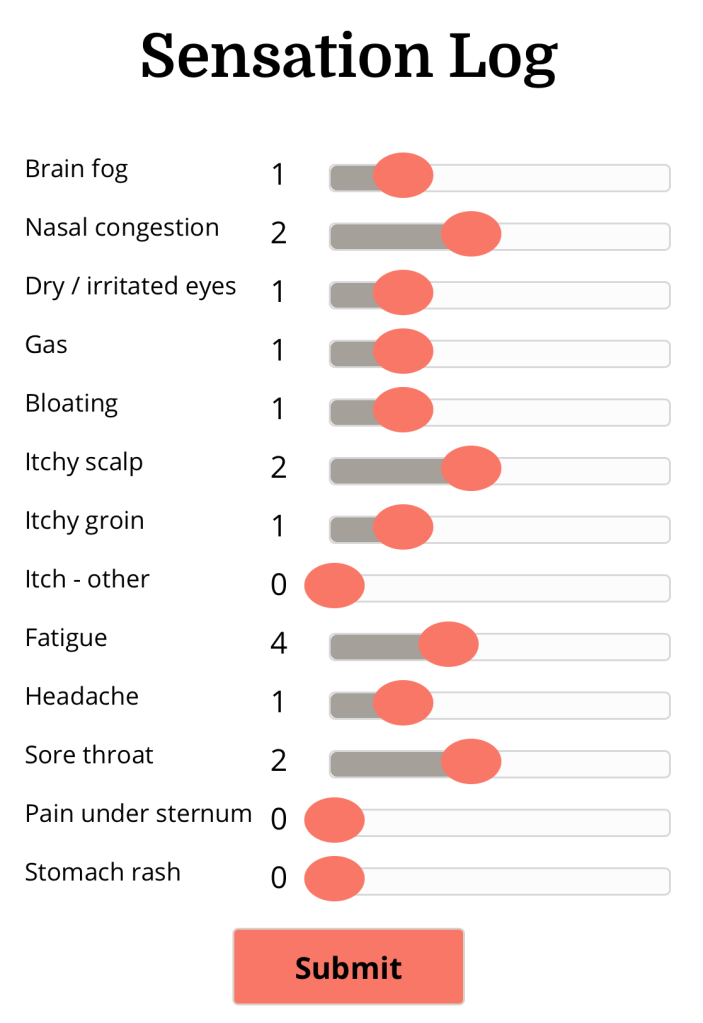Click the Pain under sternum slider handle
The height and width of the screenshot is (1023, 703).
tap(334, 820)
